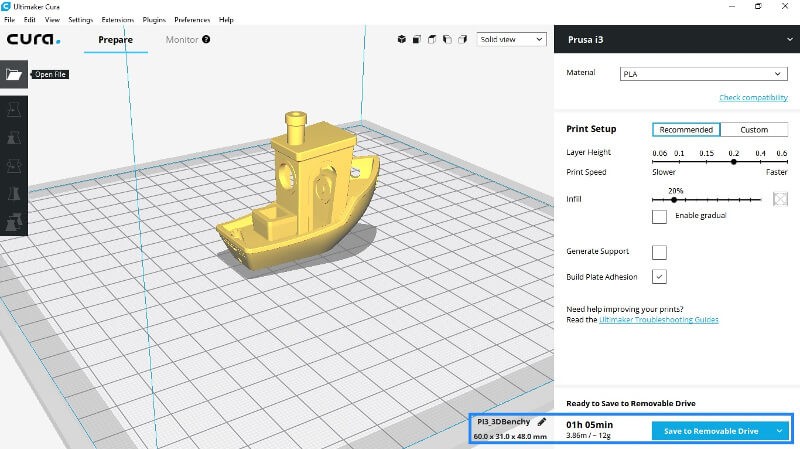This screenshot has width=800, height=449.
Task: Switch to front camera view icon
Action: [x=417, y=40]
